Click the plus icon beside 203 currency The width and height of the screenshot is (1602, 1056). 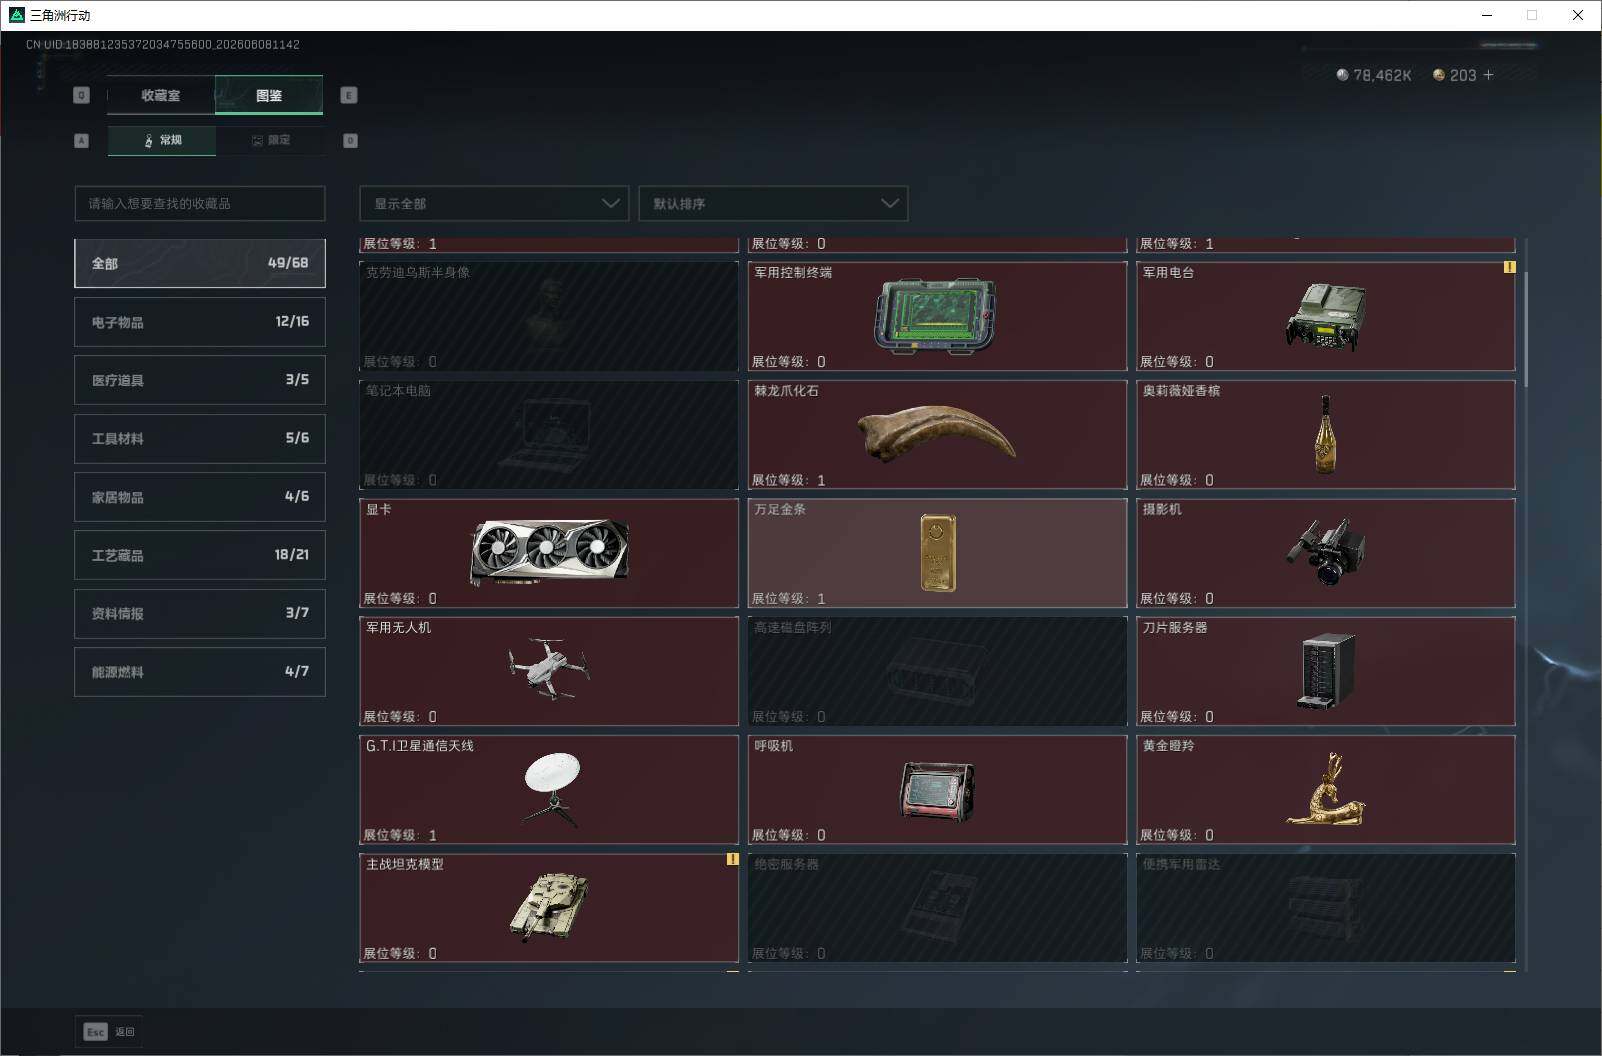[x=1488, y=75]
